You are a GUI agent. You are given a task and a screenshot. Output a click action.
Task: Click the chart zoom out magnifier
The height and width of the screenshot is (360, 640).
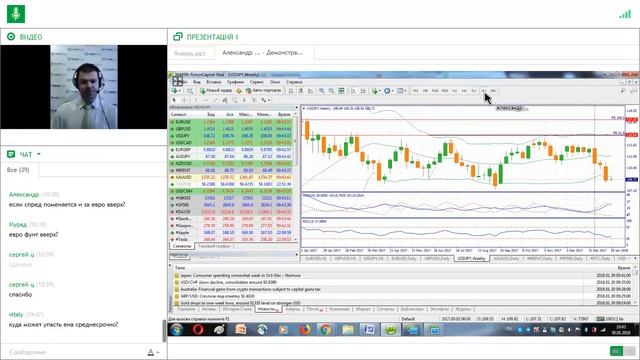[x=331, y=91]
